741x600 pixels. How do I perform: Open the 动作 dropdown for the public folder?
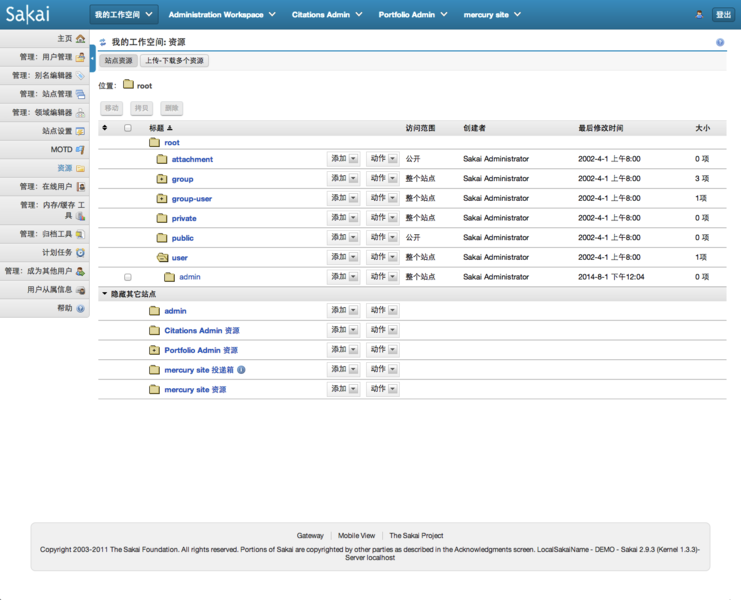pos(383,238)
